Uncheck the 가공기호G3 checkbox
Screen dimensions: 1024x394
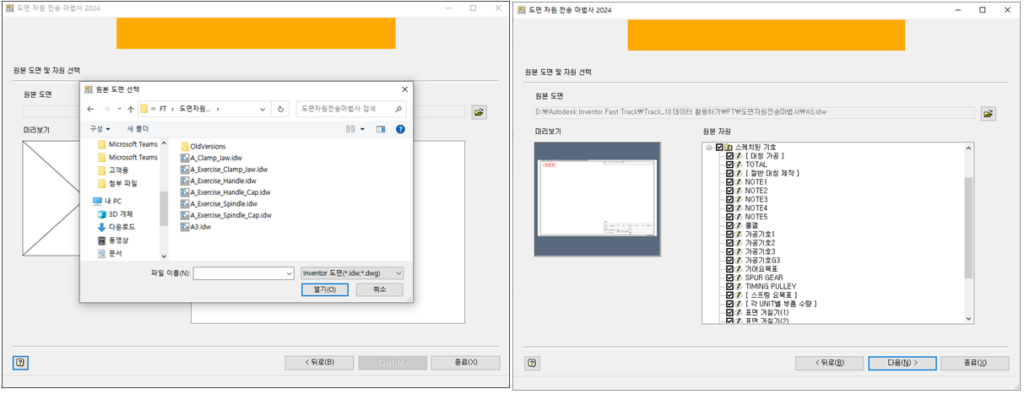(729, 260)
